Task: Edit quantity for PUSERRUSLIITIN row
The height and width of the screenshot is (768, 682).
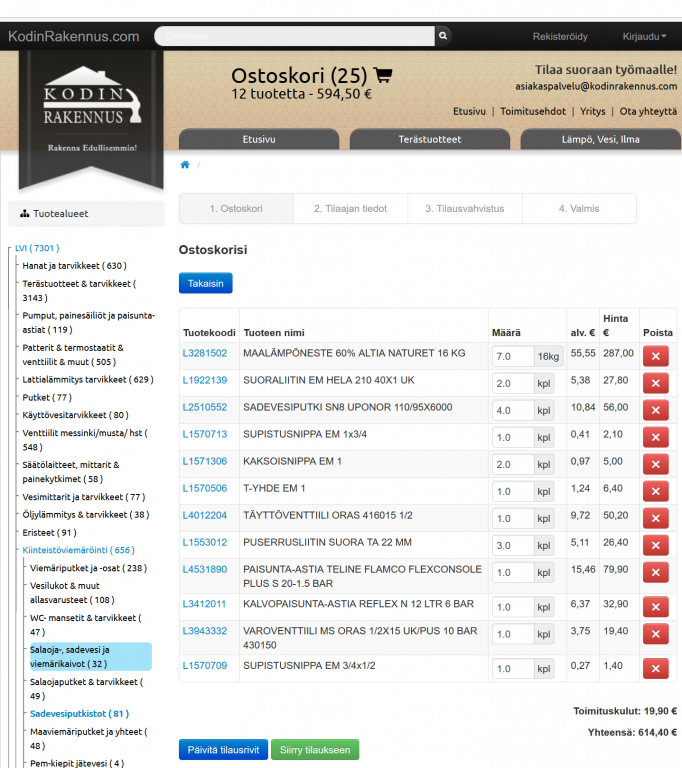Action: tap(513, 545)
